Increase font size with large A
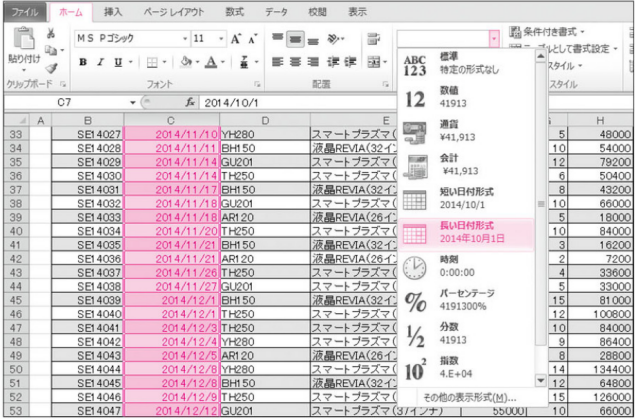Screen dimensions: 635x419 click(236, 38)
